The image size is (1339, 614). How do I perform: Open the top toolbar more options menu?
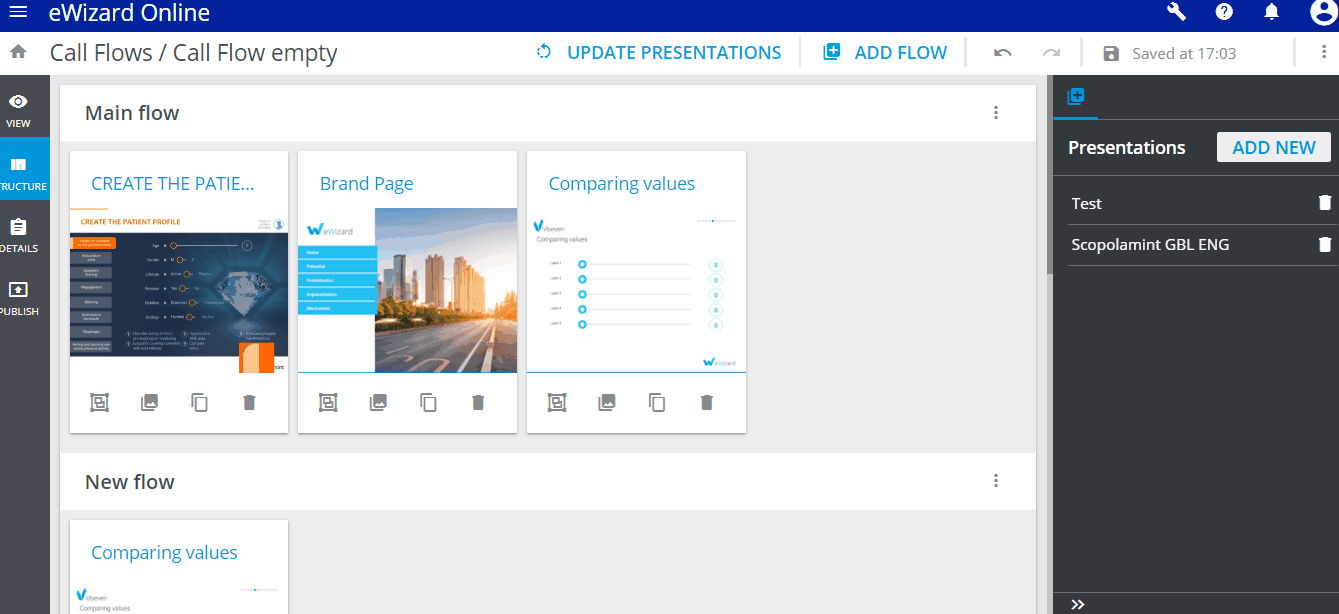point(1323,53)
